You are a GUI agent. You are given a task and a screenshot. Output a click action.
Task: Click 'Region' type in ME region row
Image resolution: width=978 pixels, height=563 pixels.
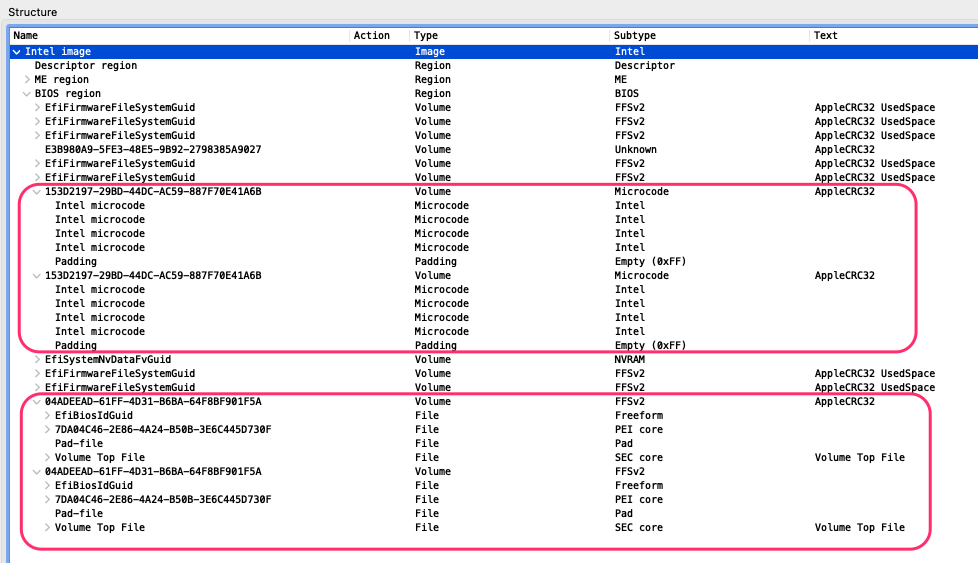click(432, 80)
